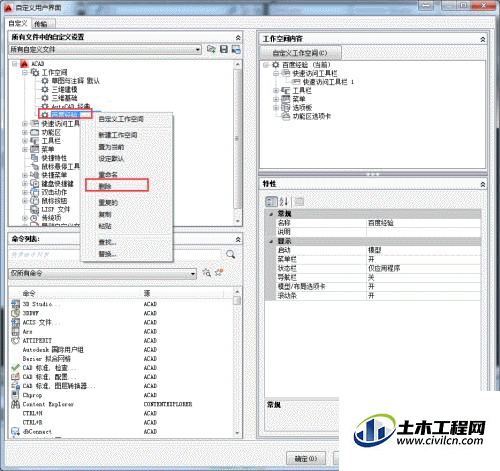Click the command list vertical scrollbar thumb
Viewport: 500px width, 471px height.
coord(237,300)
